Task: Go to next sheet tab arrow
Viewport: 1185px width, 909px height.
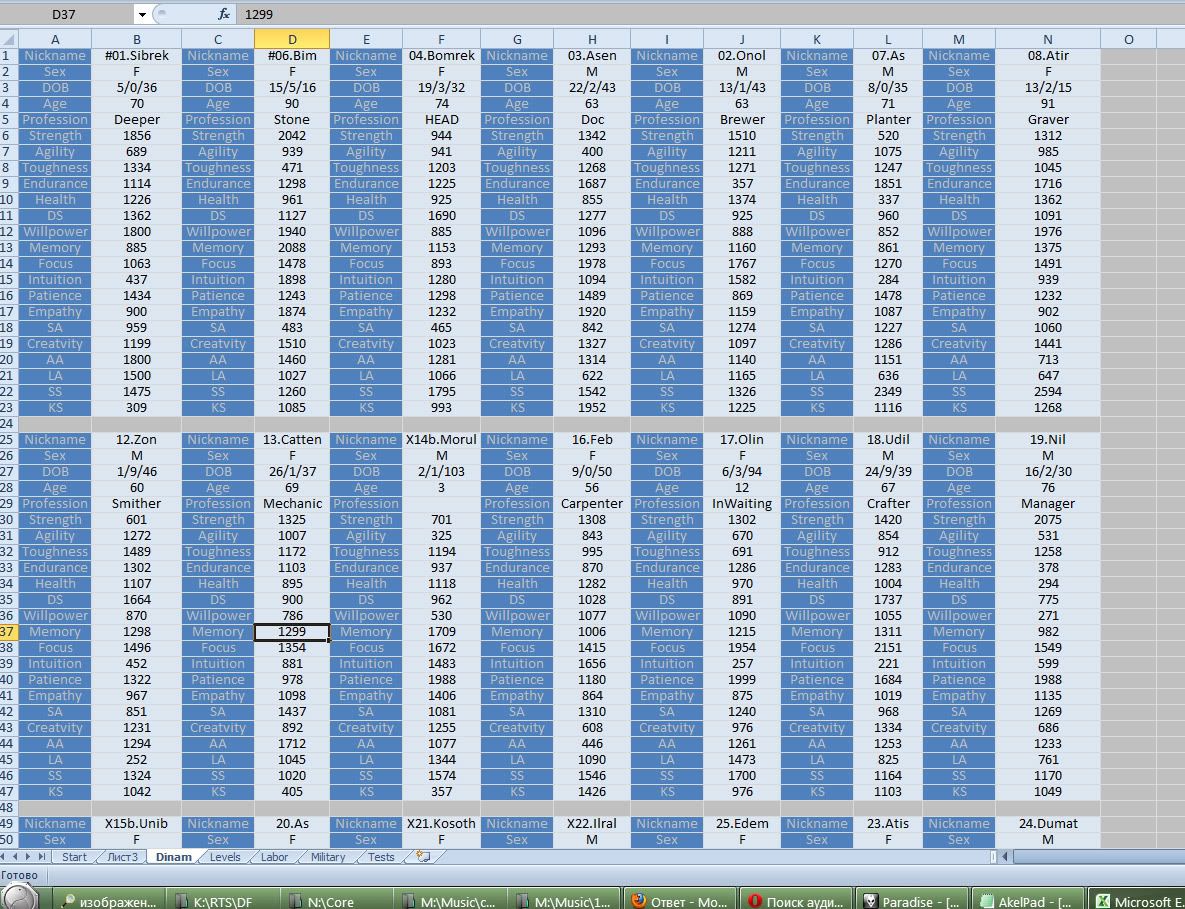Action: (29, 857)
